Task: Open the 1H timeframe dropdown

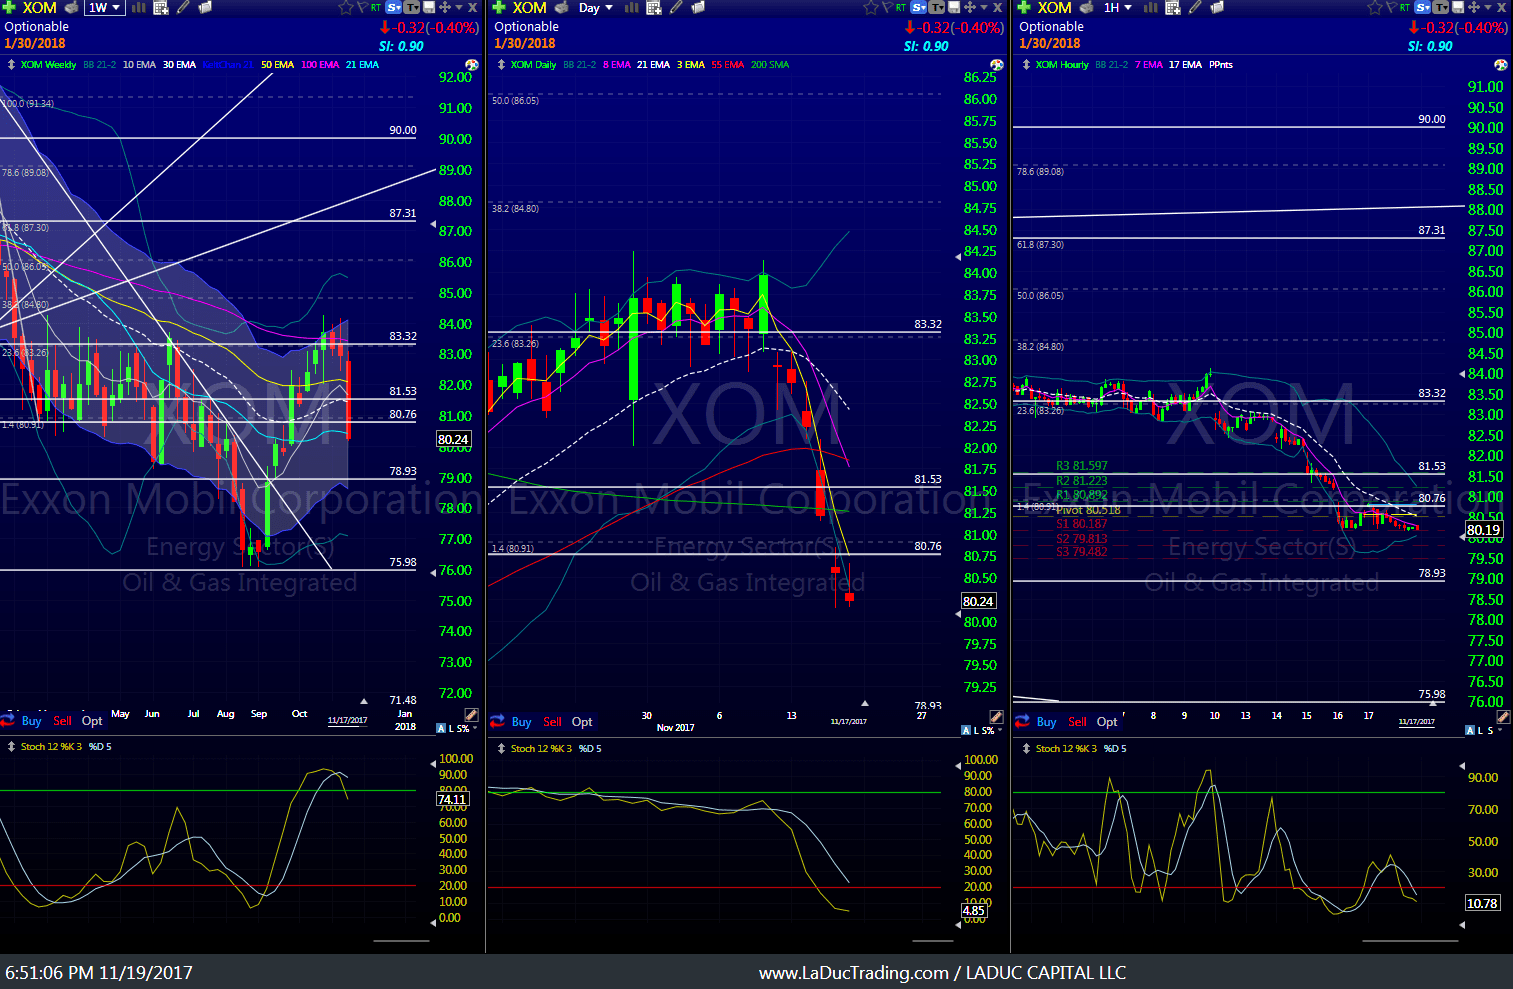Action: tap(1118, 7)
